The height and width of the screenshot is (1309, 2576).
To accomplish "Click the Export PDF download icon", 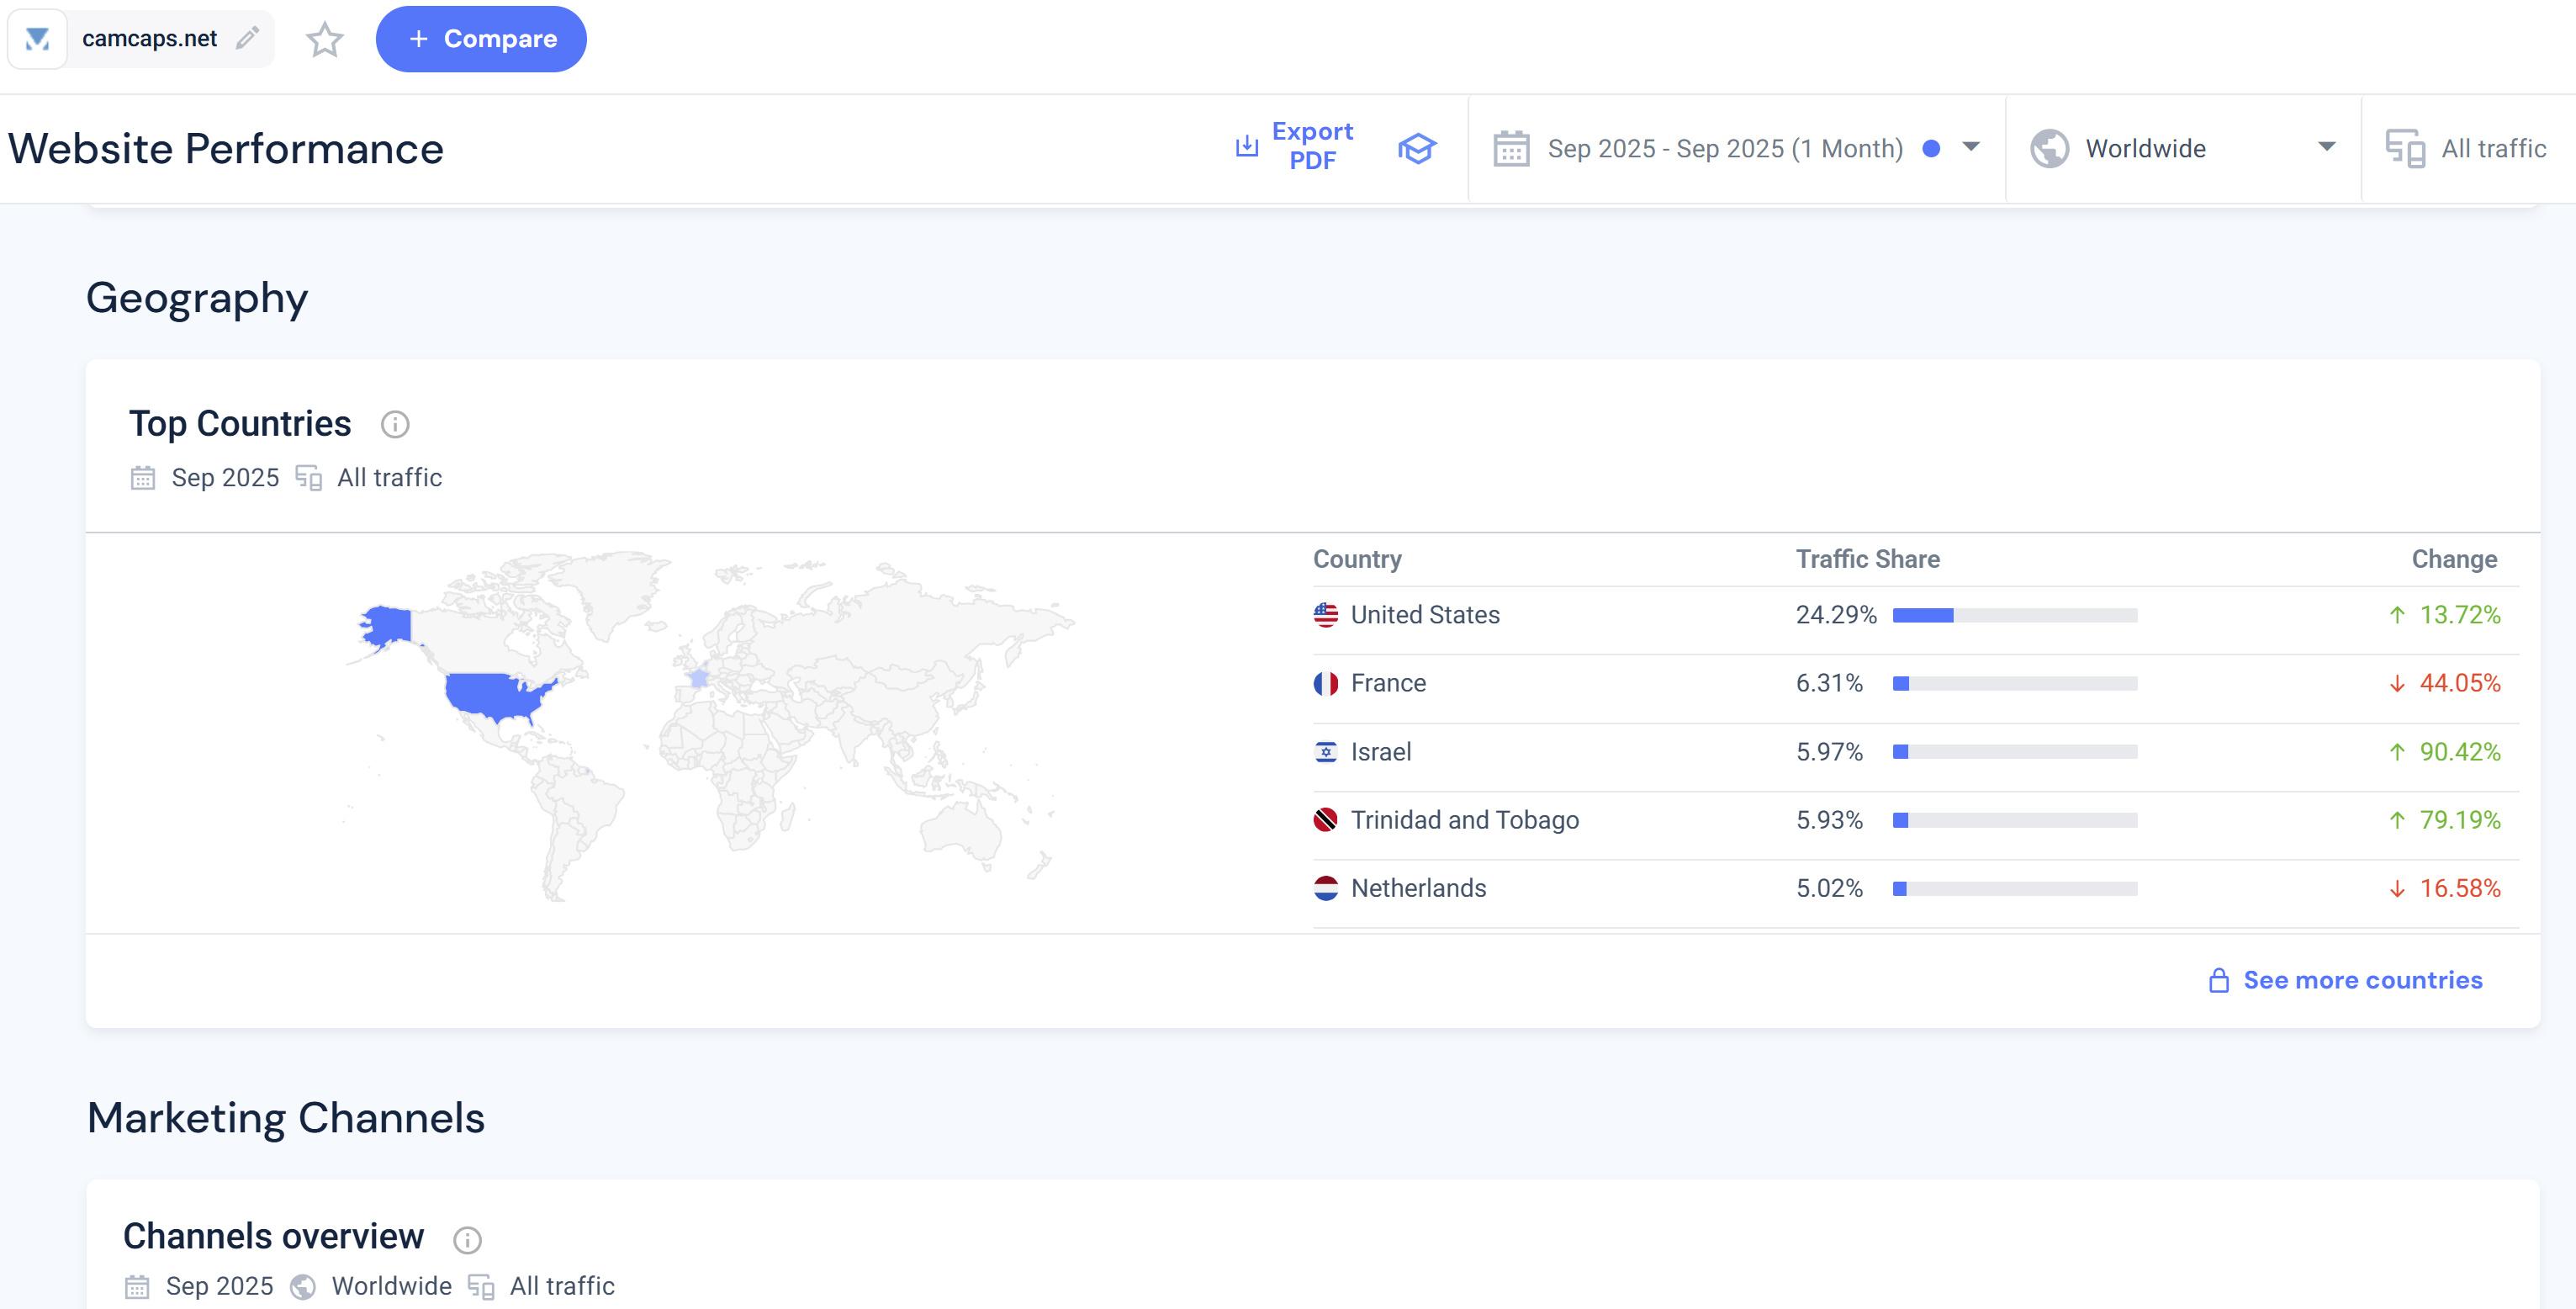I will (1246, 146).
